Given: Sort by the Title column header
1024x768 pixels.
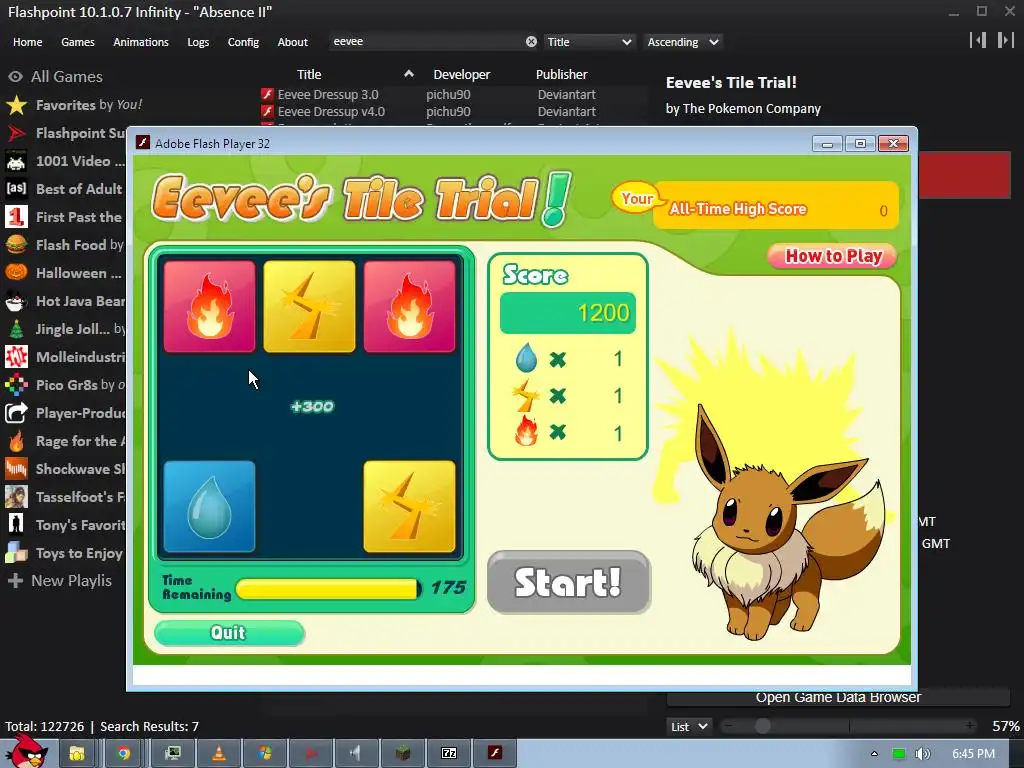Looking at the screenshot, I should [310, 74].
